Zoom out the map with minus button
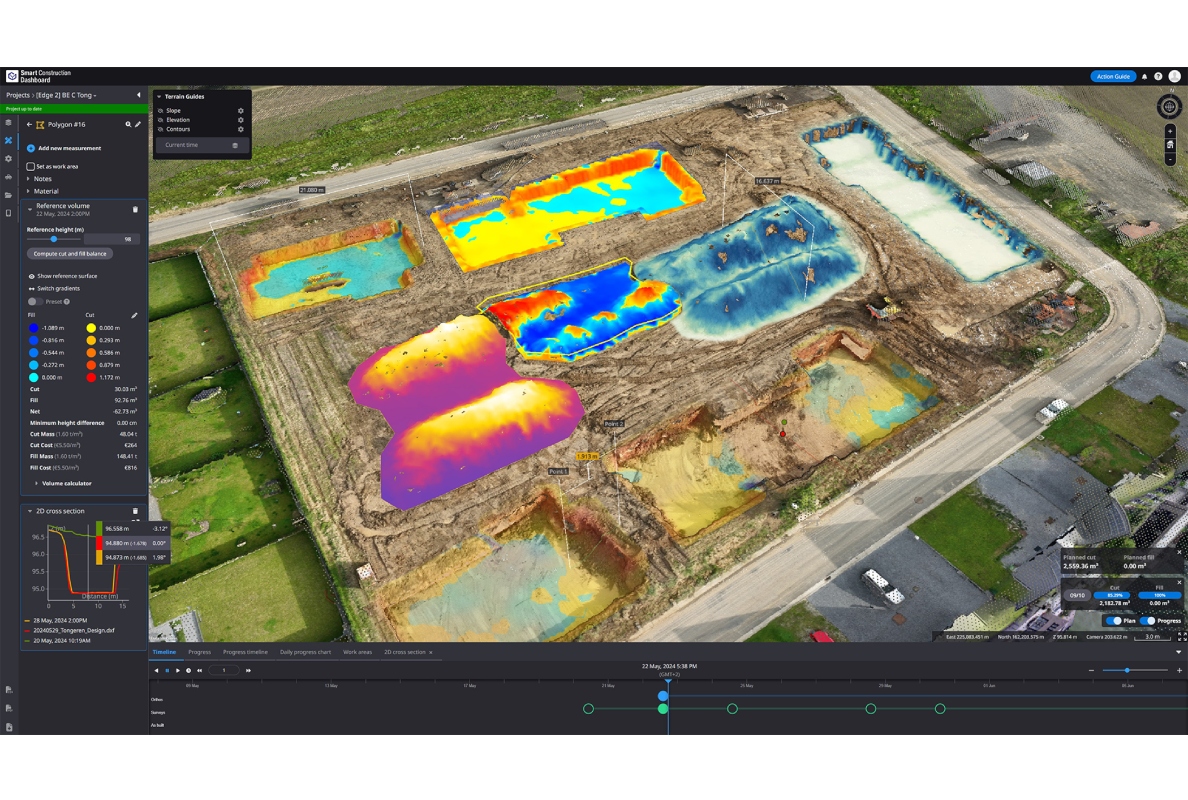 click(x=1170, y=159)
